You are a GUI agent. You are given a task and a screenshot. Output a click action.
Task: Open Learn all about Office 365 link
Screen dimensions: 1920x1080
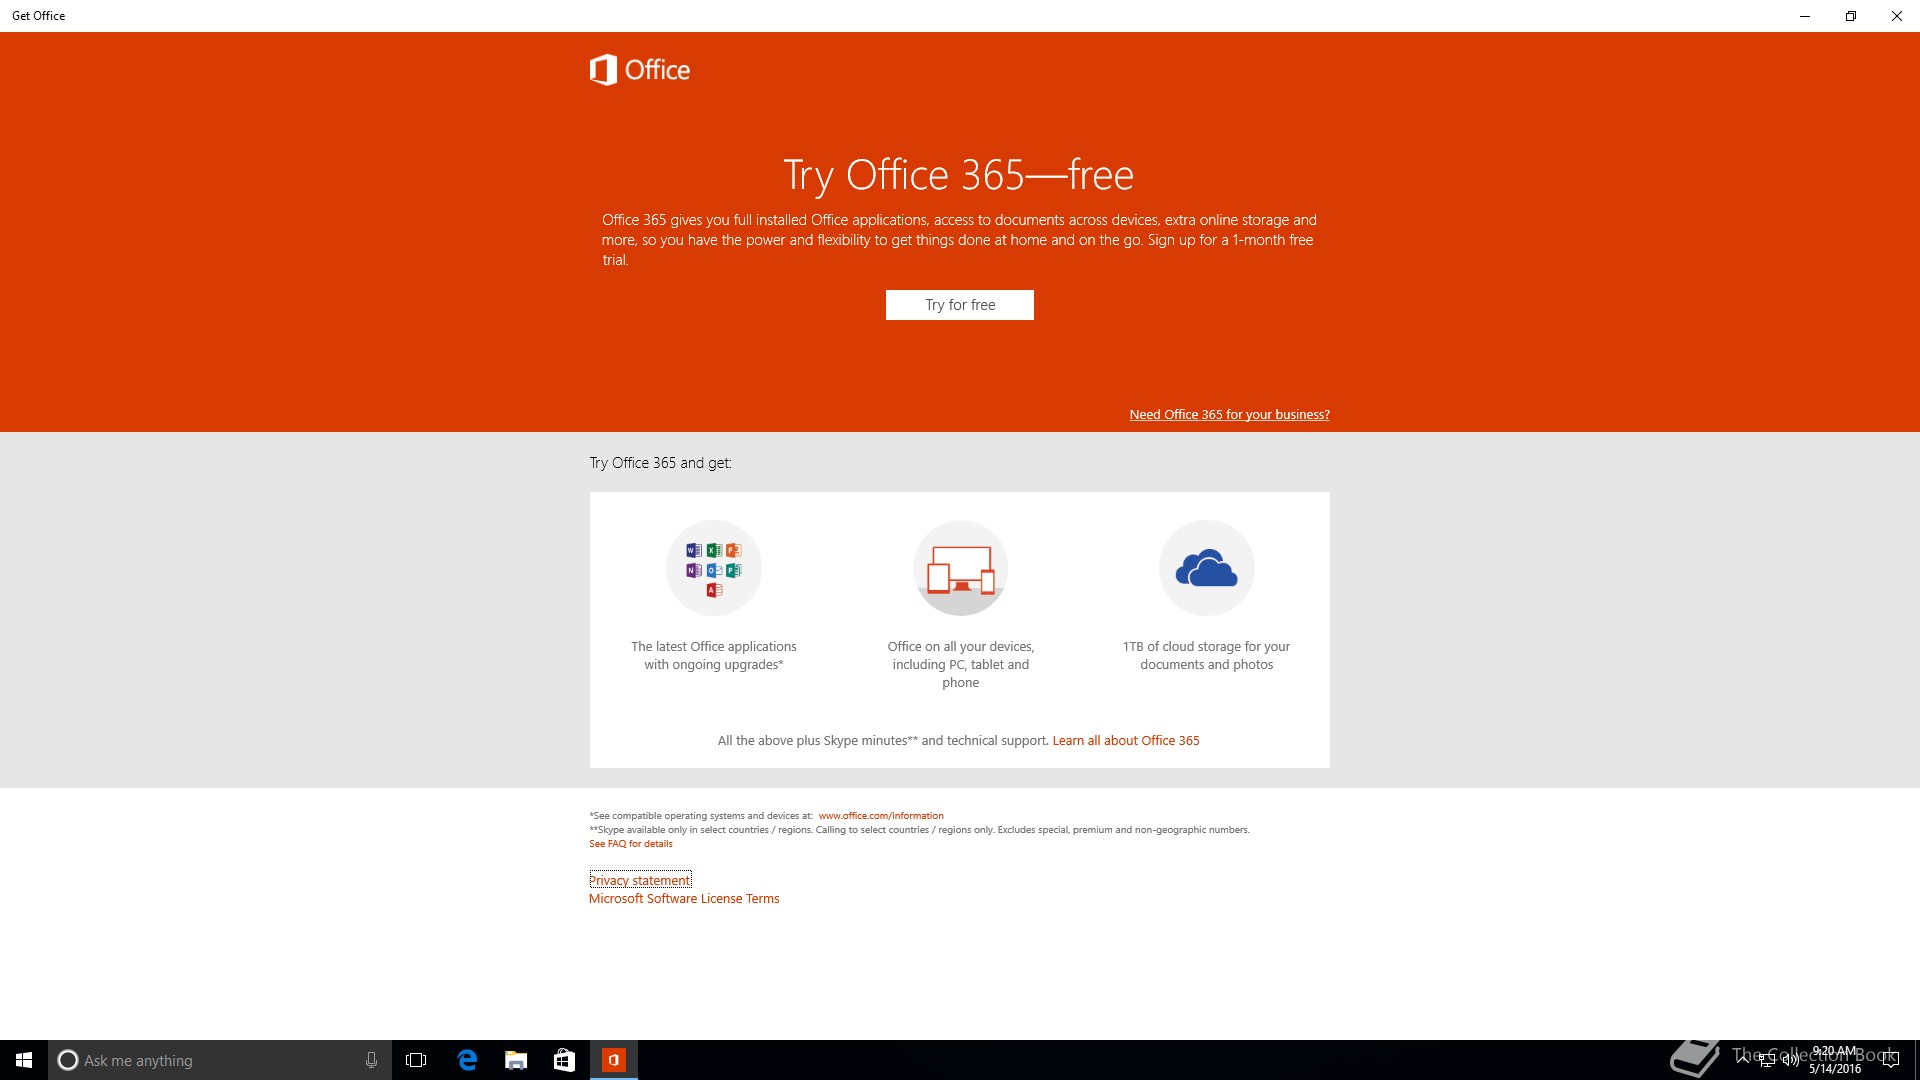(1126, 741)
